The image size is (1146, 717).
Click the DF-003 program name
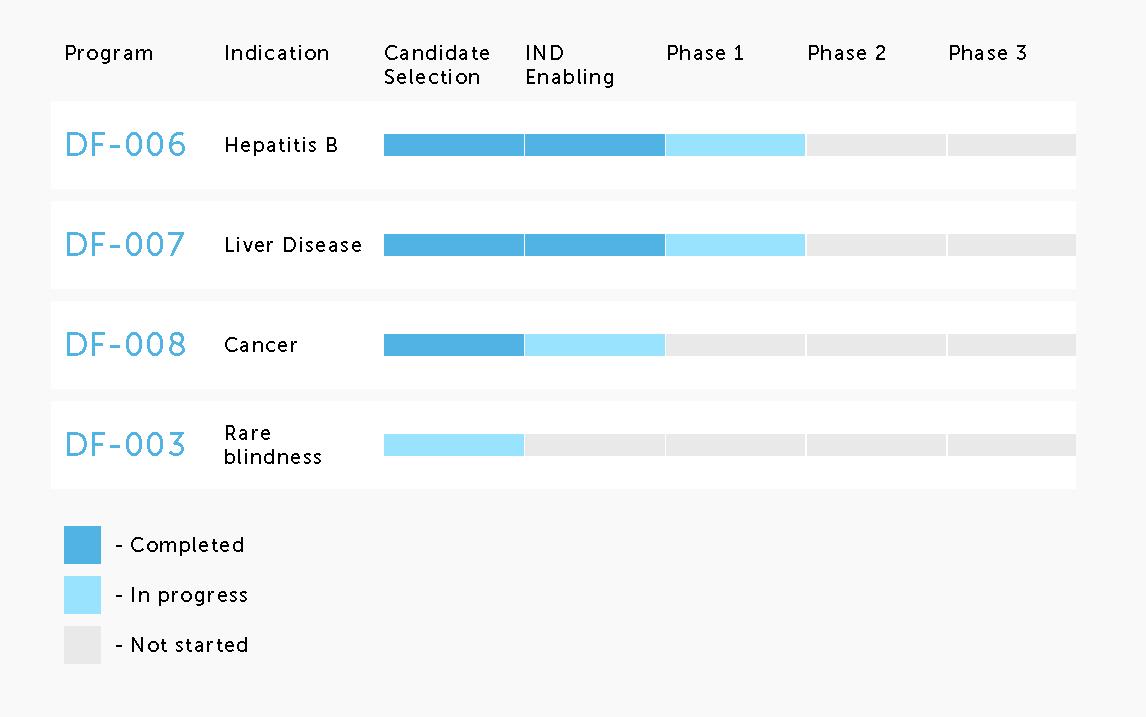(x=125, y=445)
